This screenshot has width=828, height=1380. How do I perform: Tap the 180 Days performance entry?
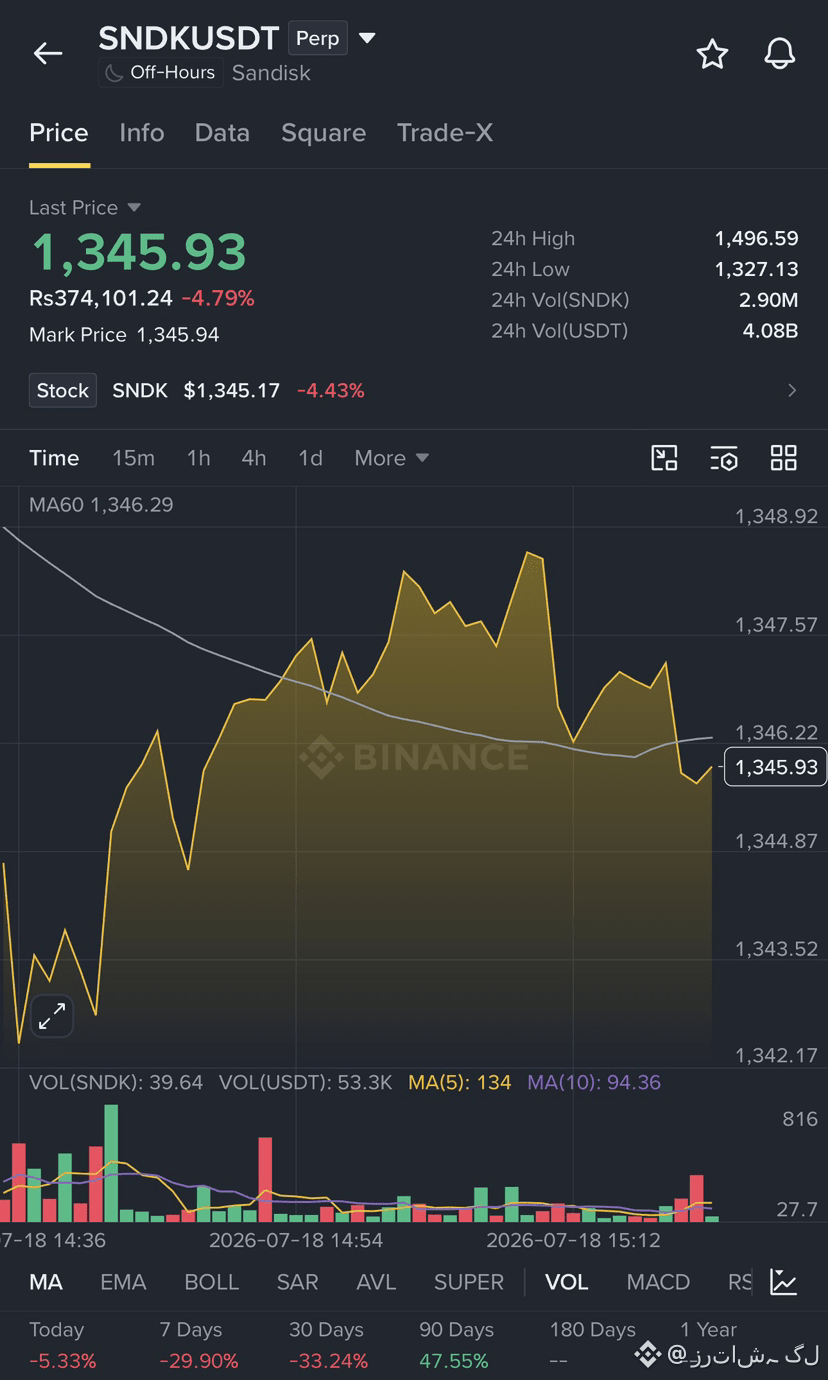pyautogui.click(x=592, y=1345)
